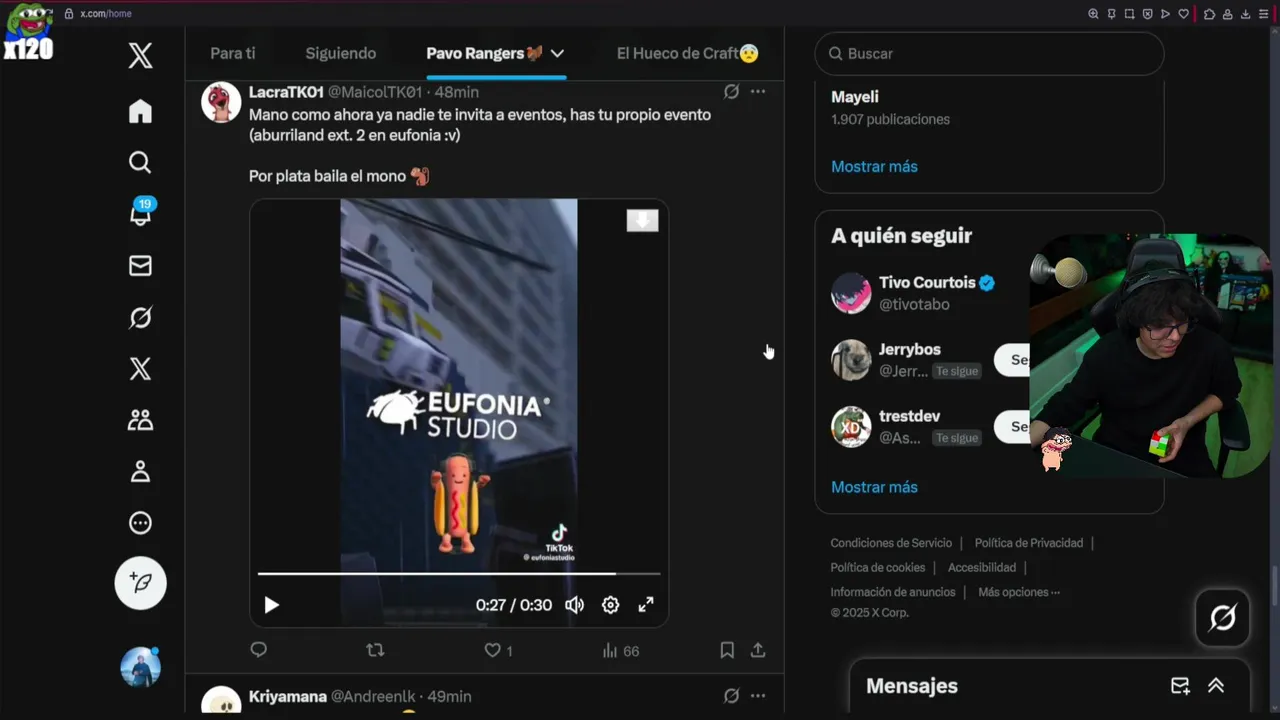Click the browser zoom magnifier icon

[x=1093, y=14]
